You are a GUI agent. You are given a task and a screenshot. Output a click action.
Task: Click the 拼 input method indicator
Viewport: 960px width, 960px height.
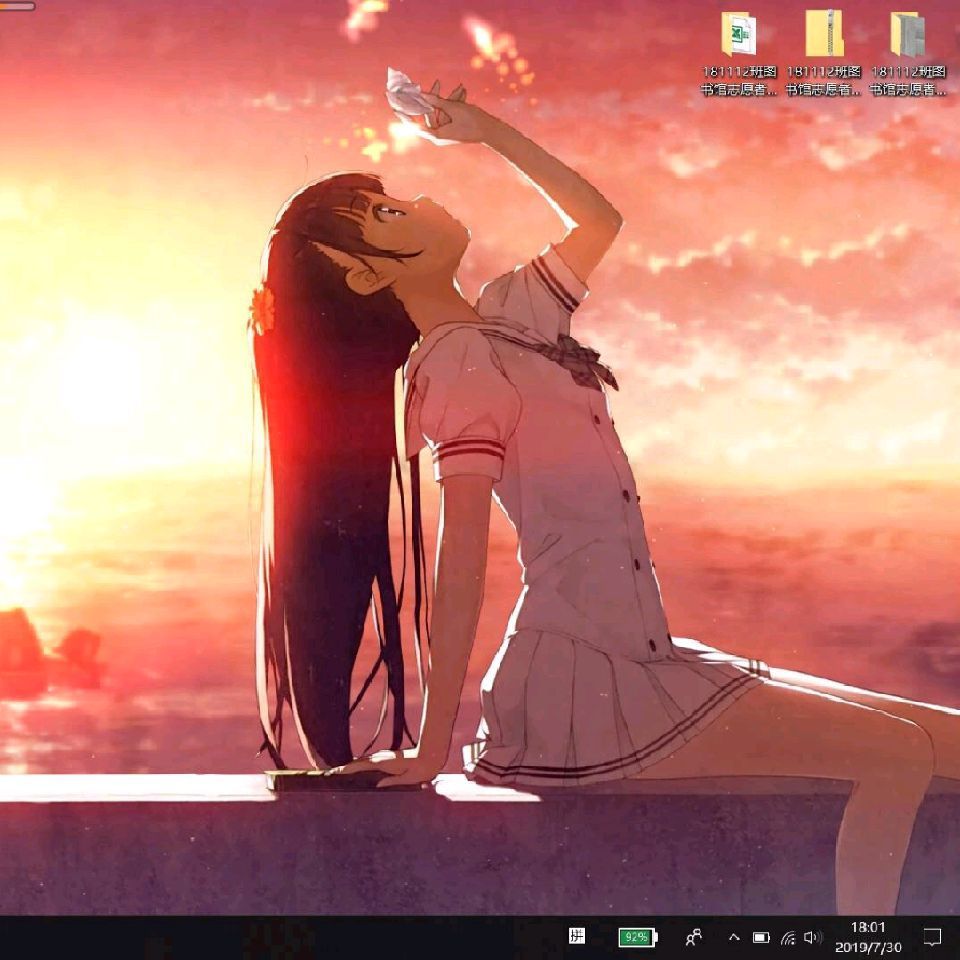pos(576,936)
